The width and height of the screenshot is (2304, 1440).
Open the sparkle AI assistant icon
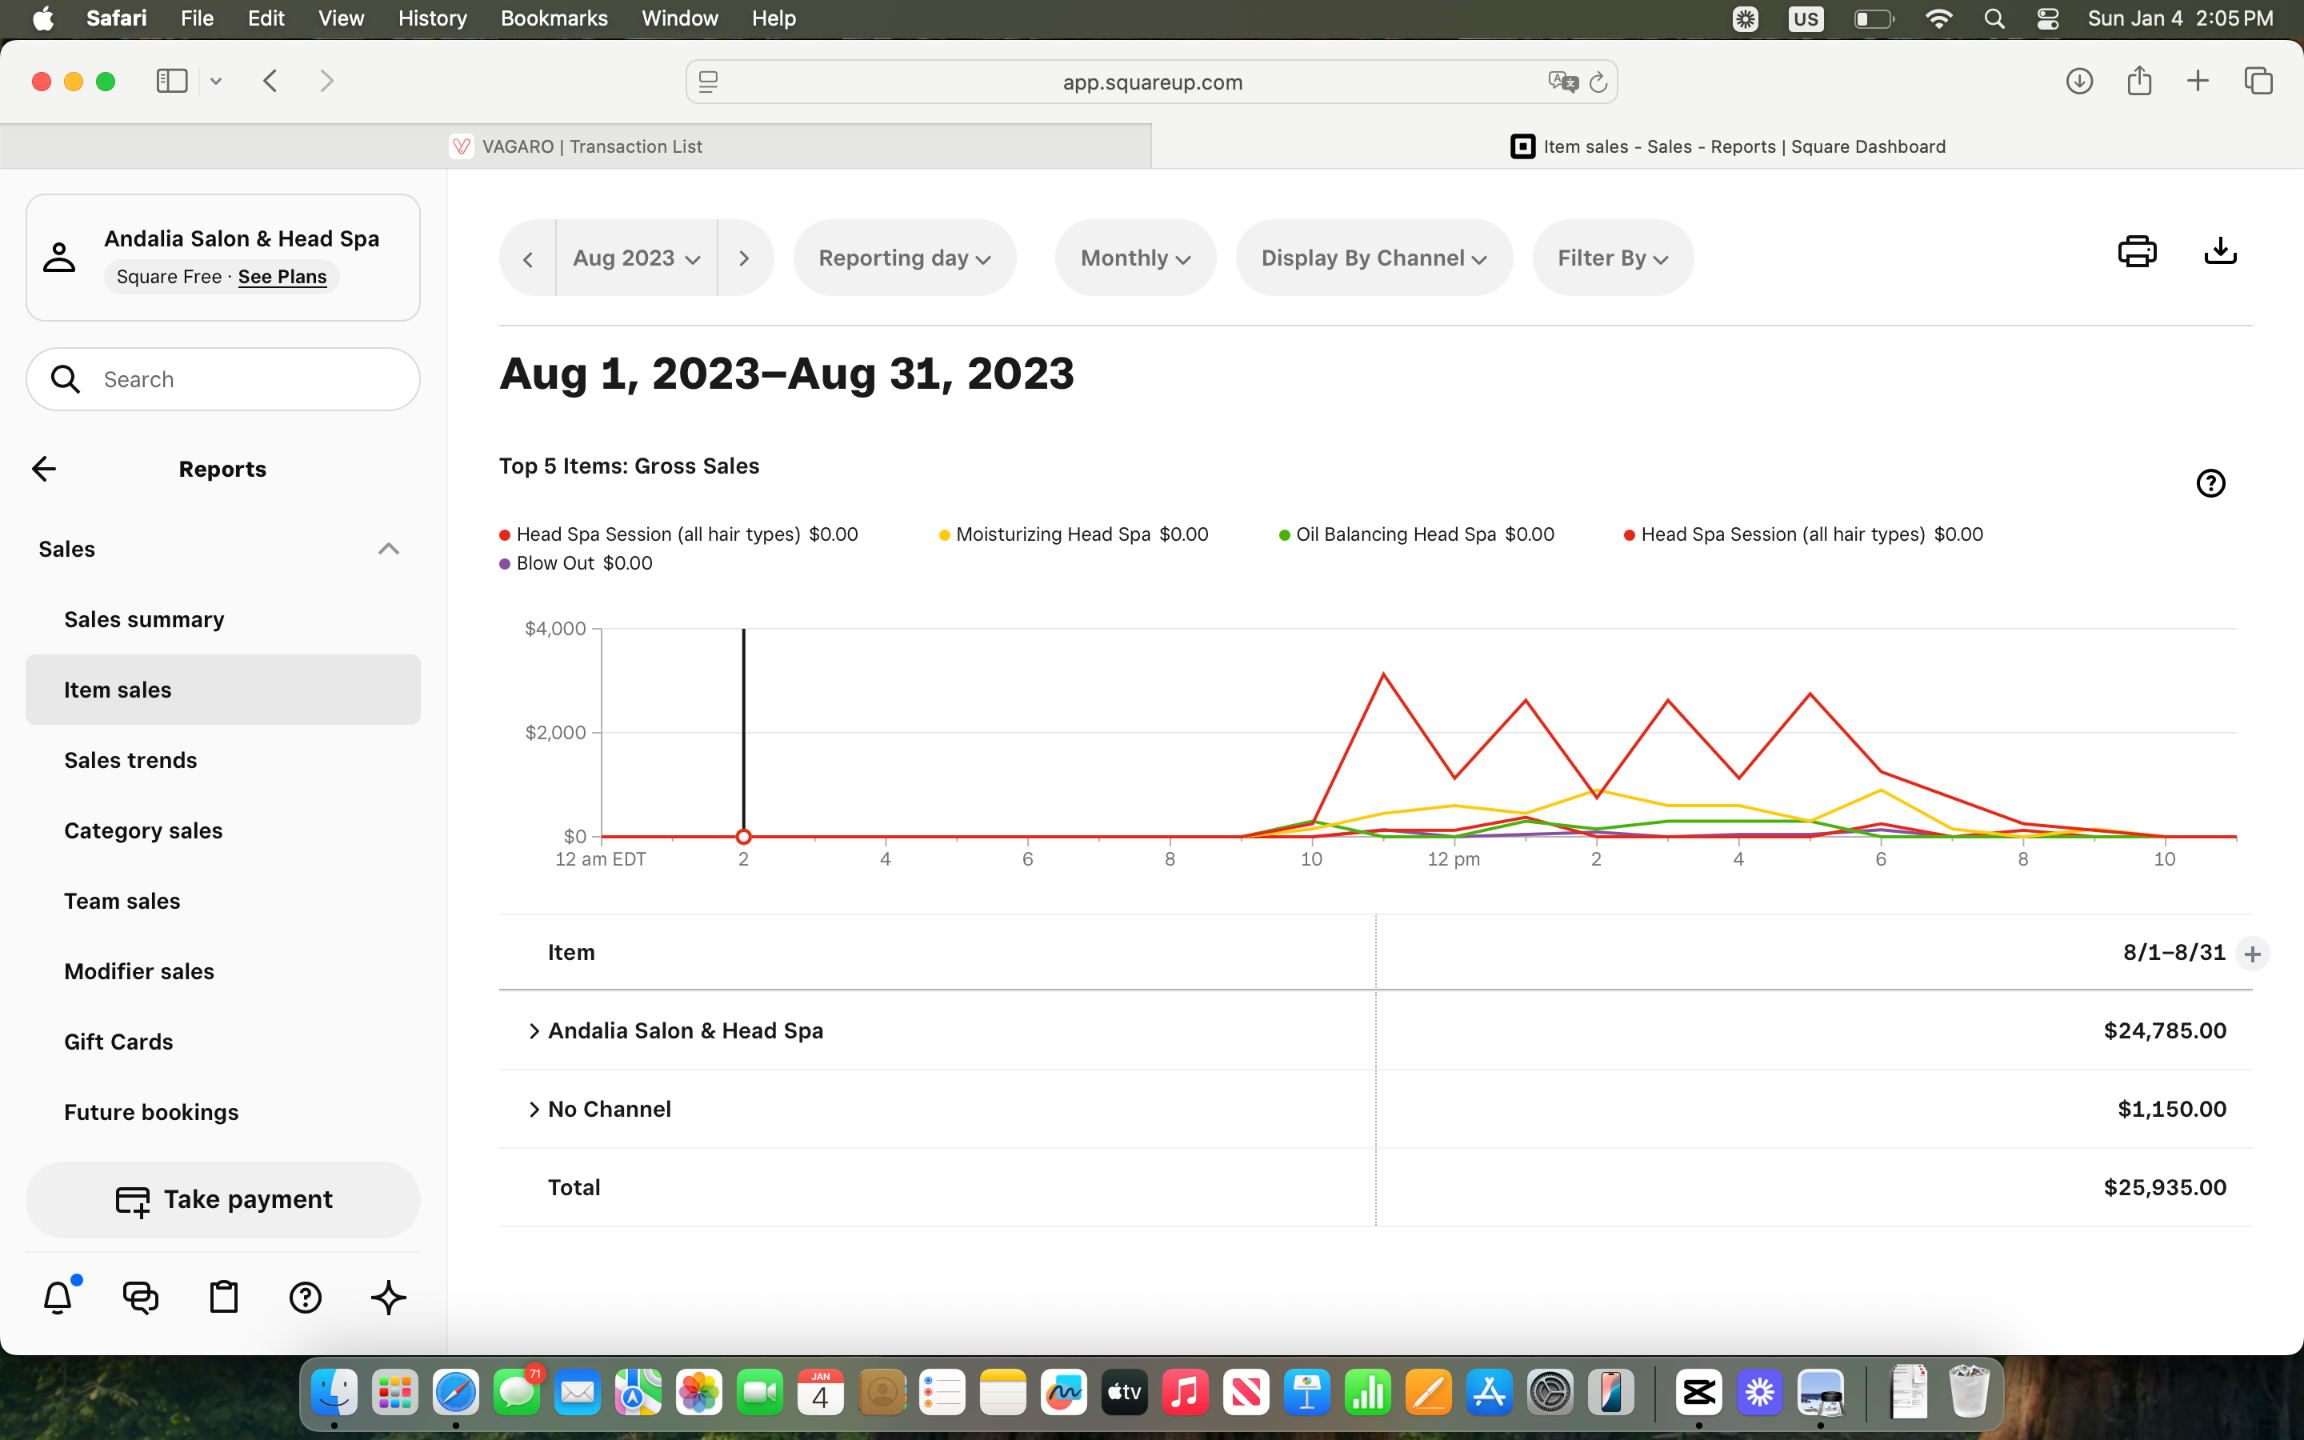(388, 1297)
